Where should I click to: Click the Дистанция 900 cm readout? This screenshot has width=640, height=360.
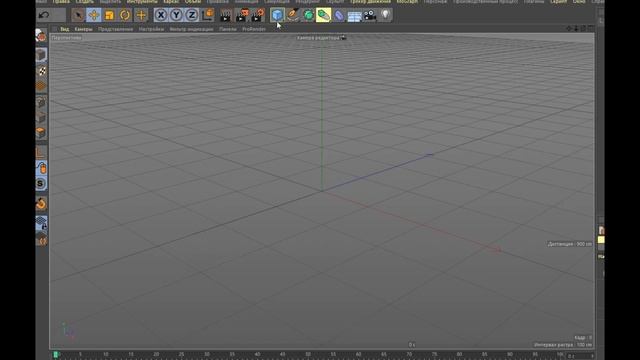click(569, 244)
